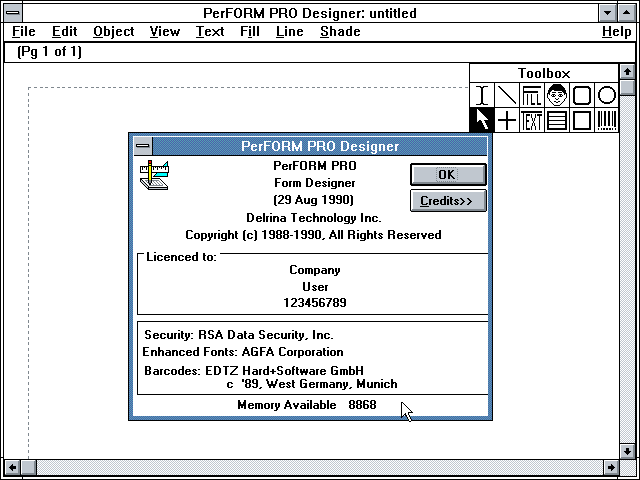Viewport: 640px width, 480px height.
Task: Select the rounded rectangle tool
Action: click(582, 95)
